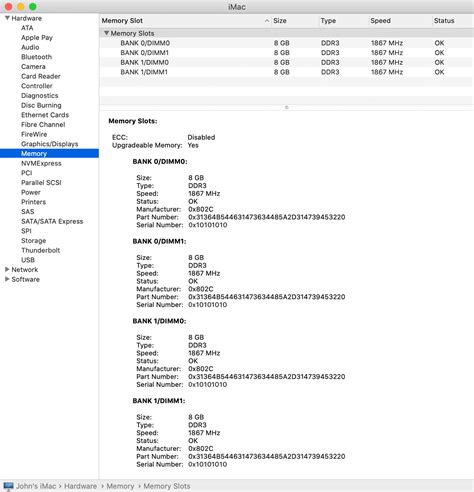Expand the Software section
The image size is (474, 492).
(7, 279)
